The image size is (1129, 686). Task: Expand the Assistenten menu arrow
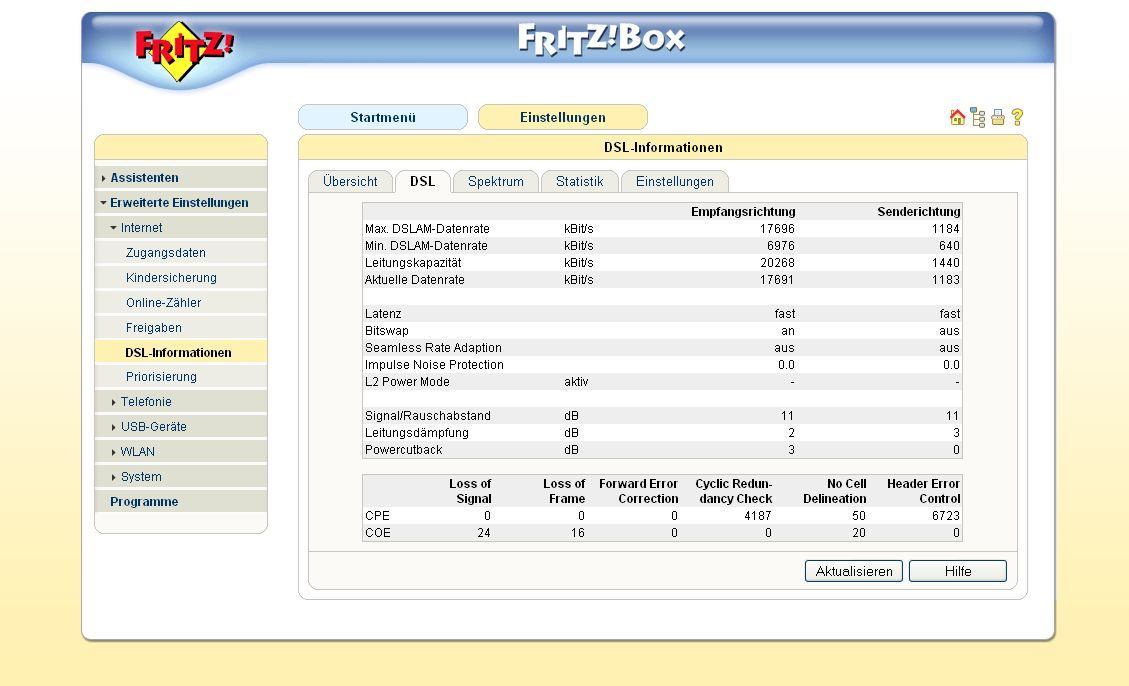104,178
